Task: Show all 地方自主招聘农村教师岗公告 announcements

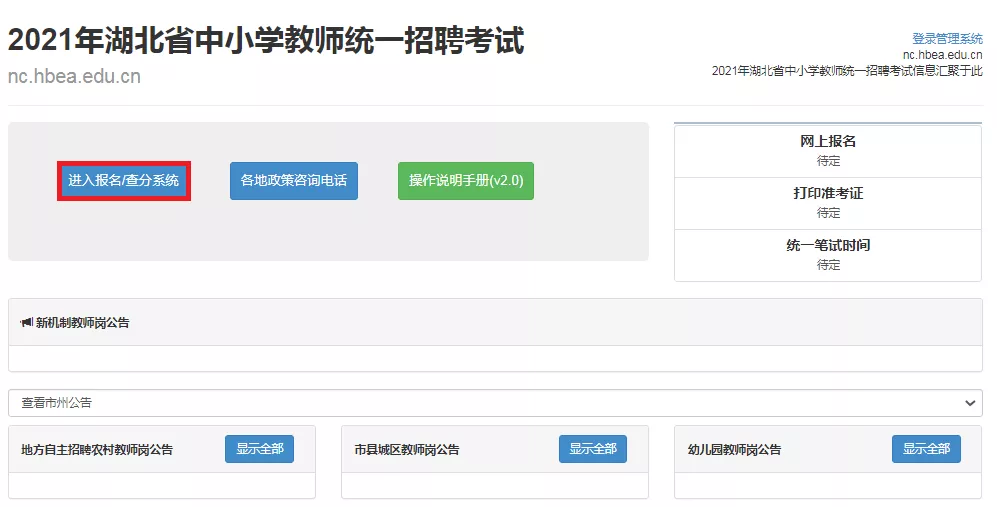Action: (259, 449)
